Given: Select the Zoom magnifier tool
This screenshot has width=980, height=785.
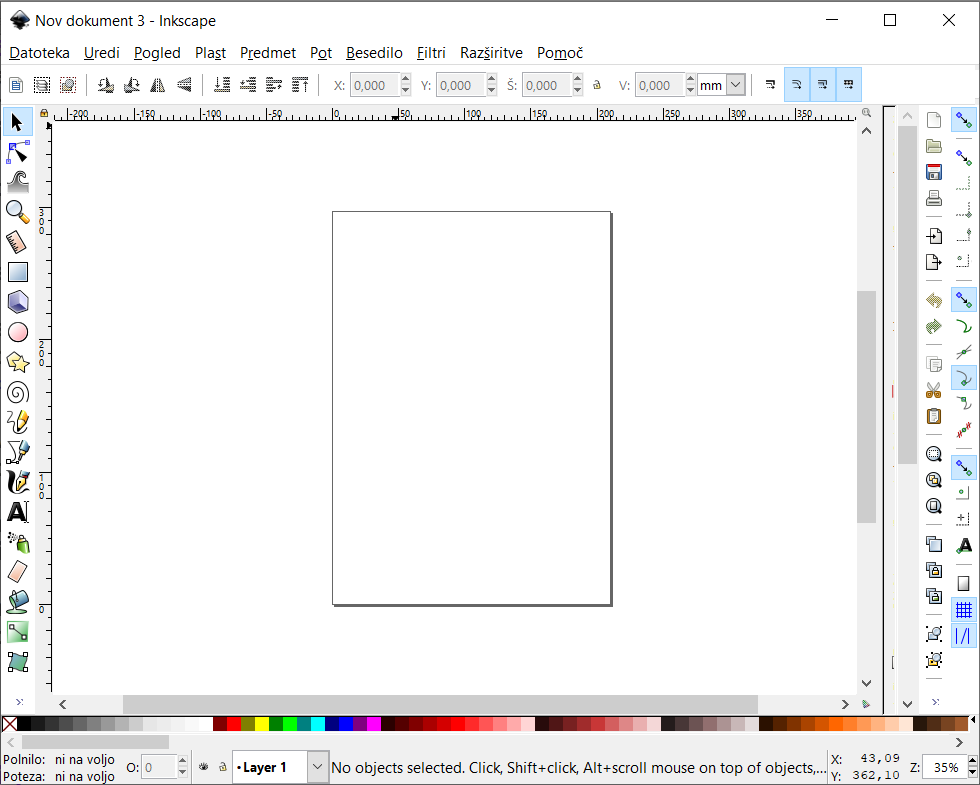Looking at the screenshot, I should (x=18, y=212).
